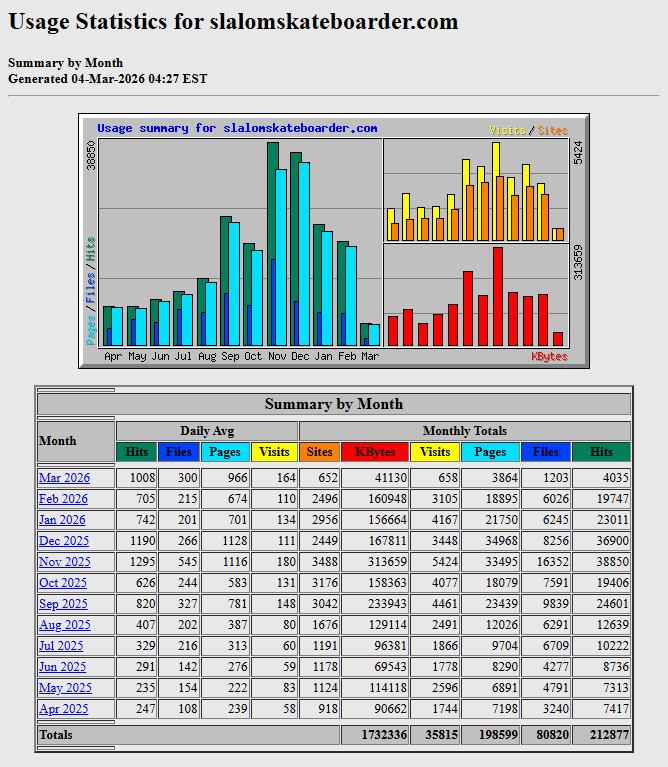The image size is (668, 767).
Task: Click the orange Sites column header
Action: point(319,452)
